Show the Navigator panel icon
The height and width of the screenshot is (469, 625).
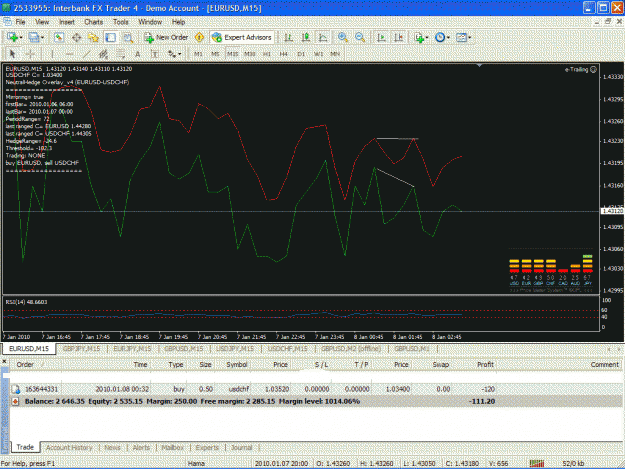click(x=93, y=37)
